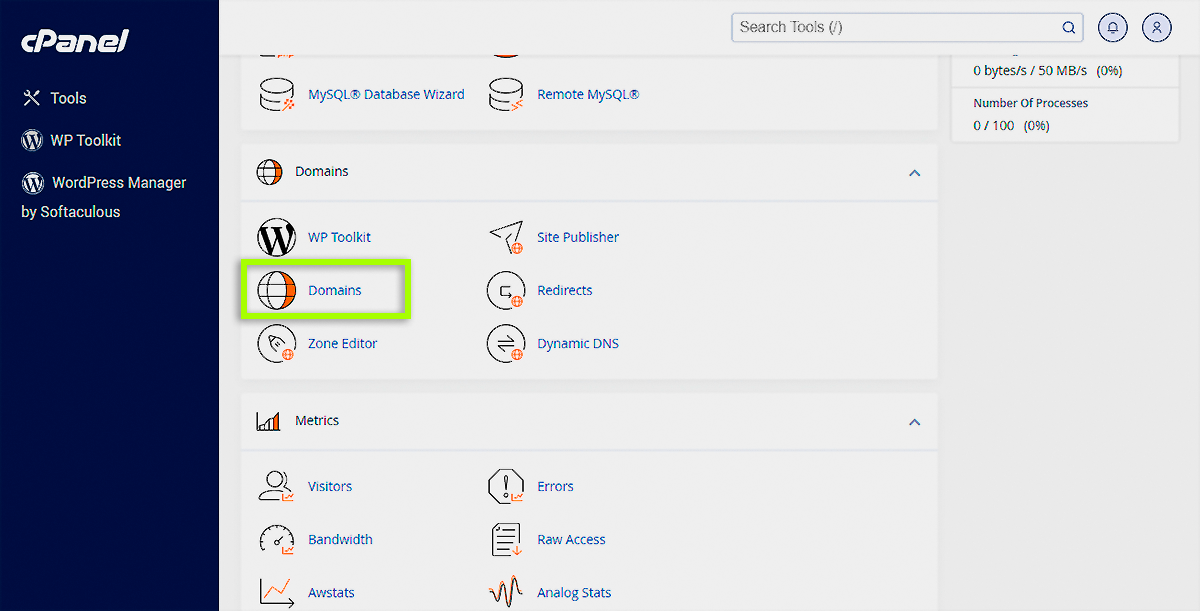Open the Dynamic DNS link
Image resolution: width=1200 pixels, height=611 pixels.
(578, 343)
